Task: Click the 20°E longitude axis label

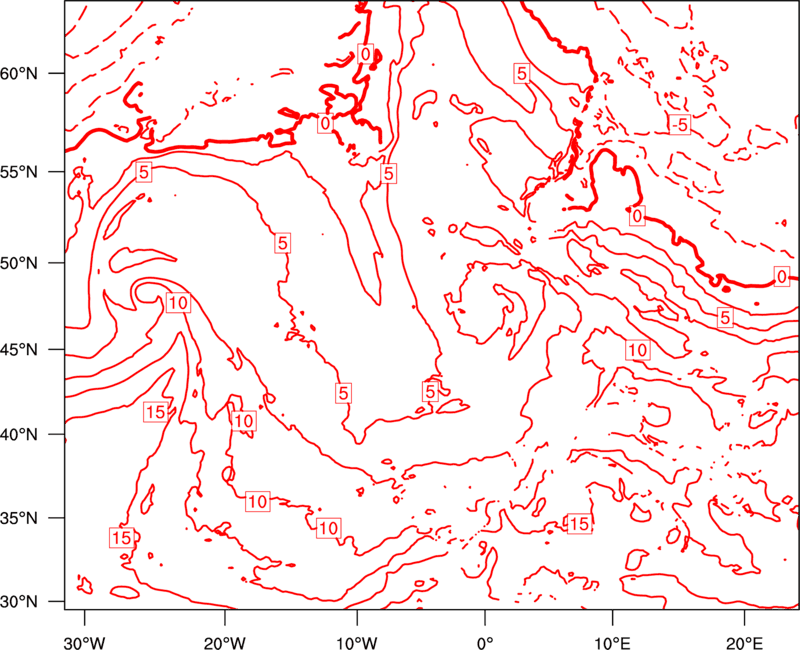Action: tap(744, 642)
